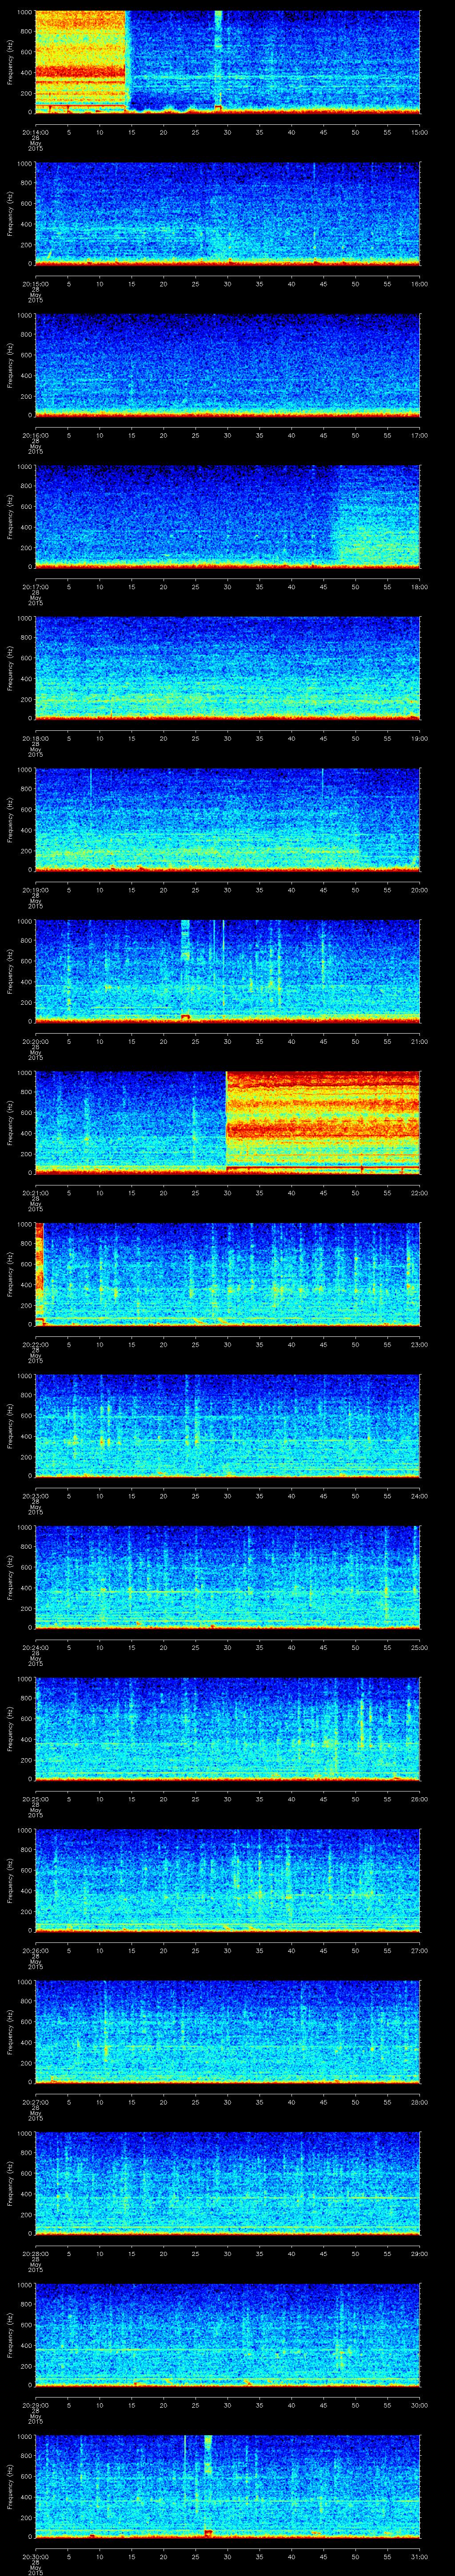
Task: Open the spectrogram panel starting at 20:15:00
Action: [227, 213]
